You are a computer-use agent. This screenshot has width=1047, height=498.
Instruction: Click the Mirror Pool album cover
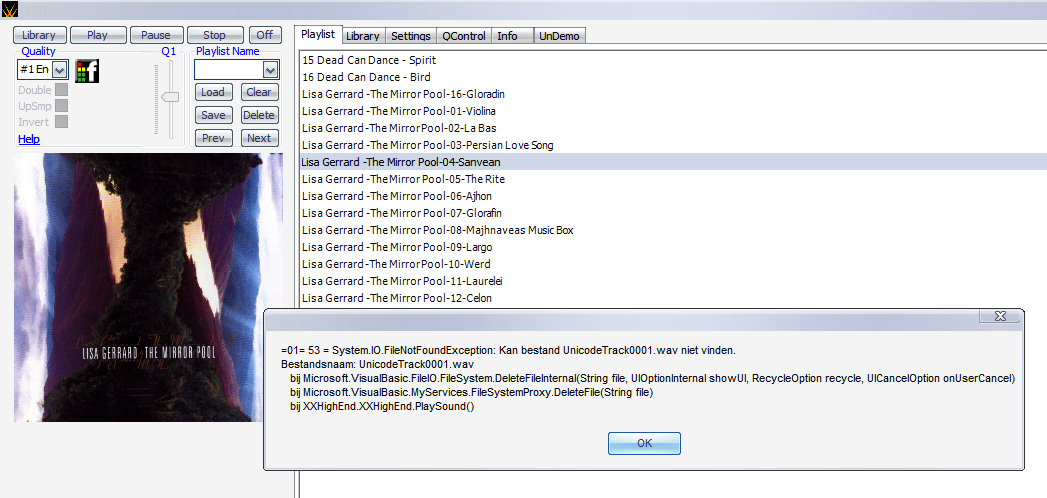tap(148, 288)
